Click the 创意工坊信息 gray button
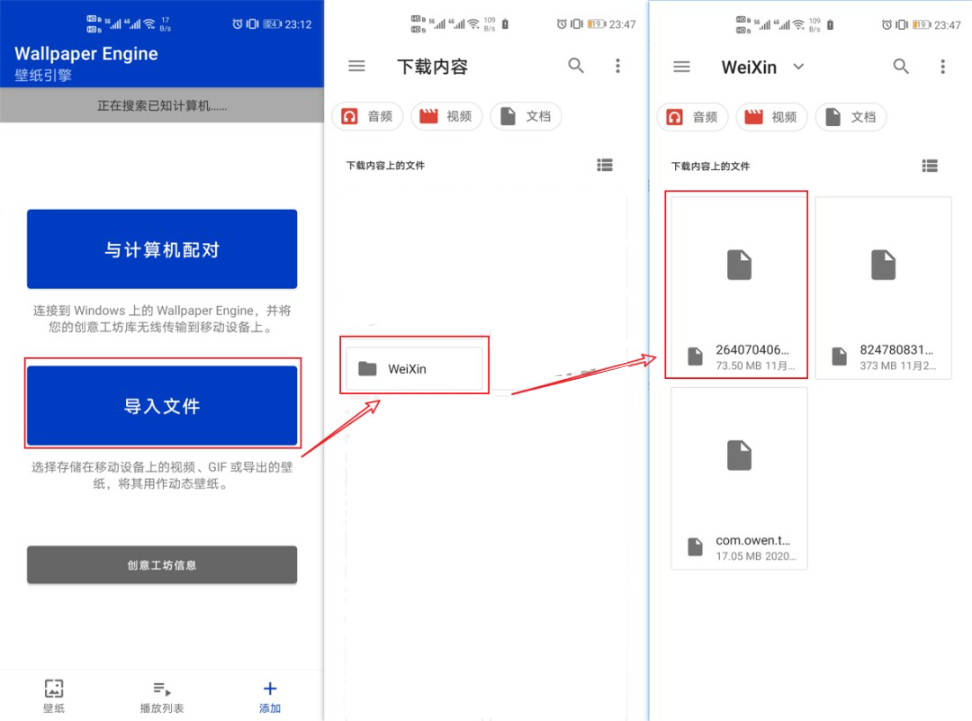 pyautogui.click(x=162, y=565)
